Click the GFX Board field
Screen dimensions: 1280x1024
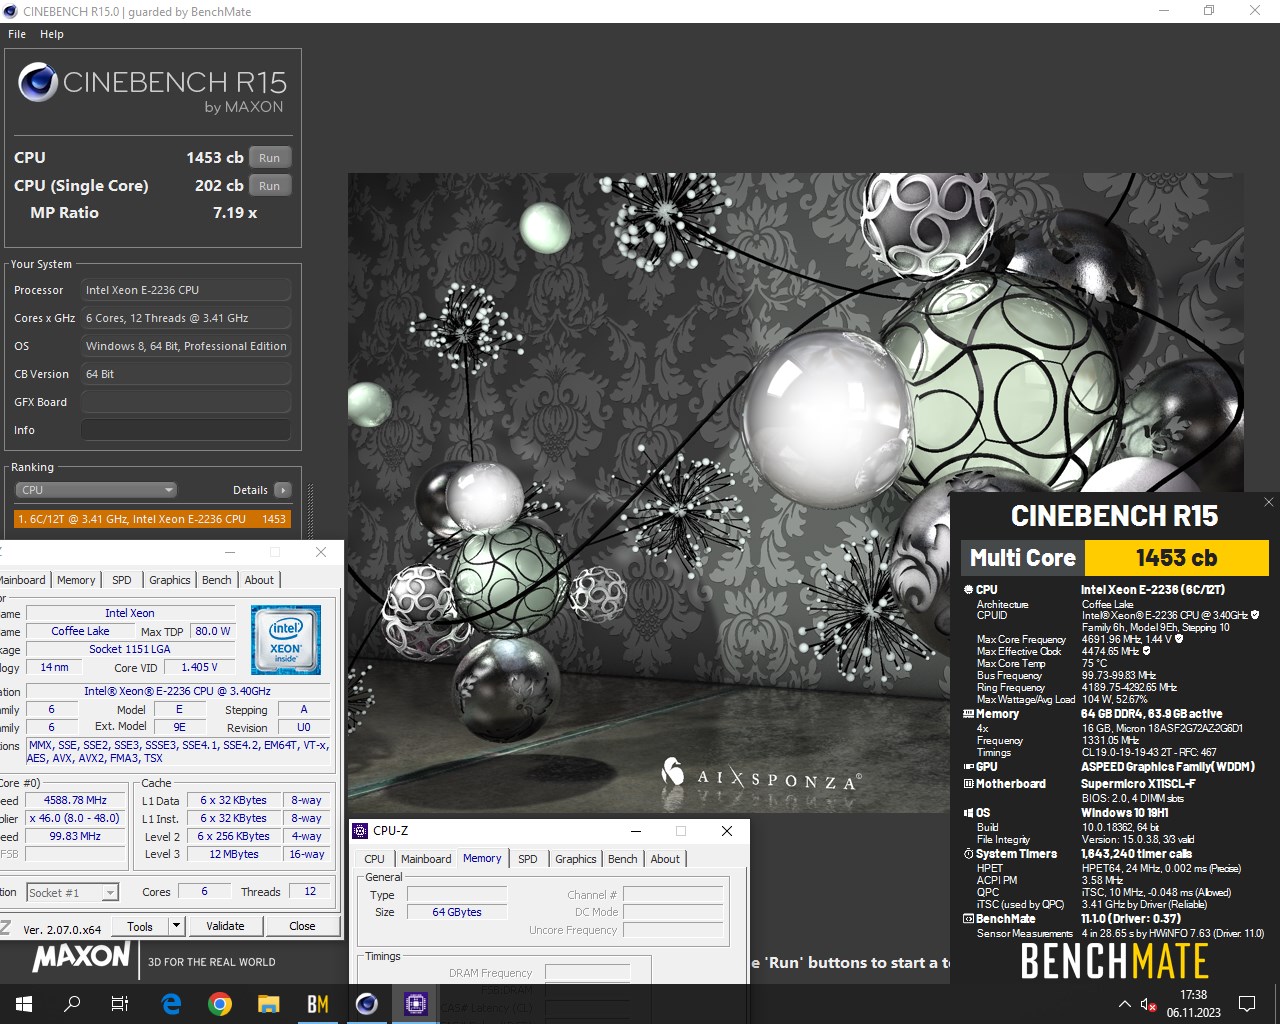(x=186, y=402)
